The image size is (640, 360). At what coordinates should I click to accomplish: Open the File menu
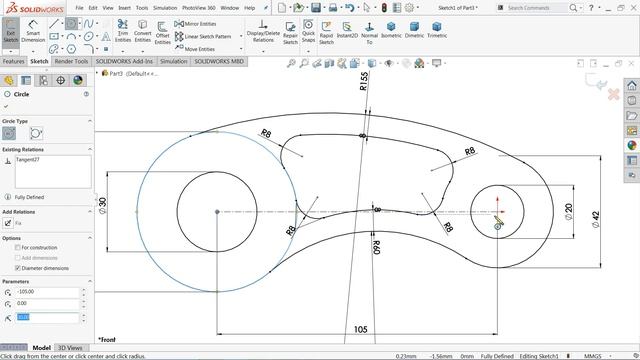tap(80, 8)
